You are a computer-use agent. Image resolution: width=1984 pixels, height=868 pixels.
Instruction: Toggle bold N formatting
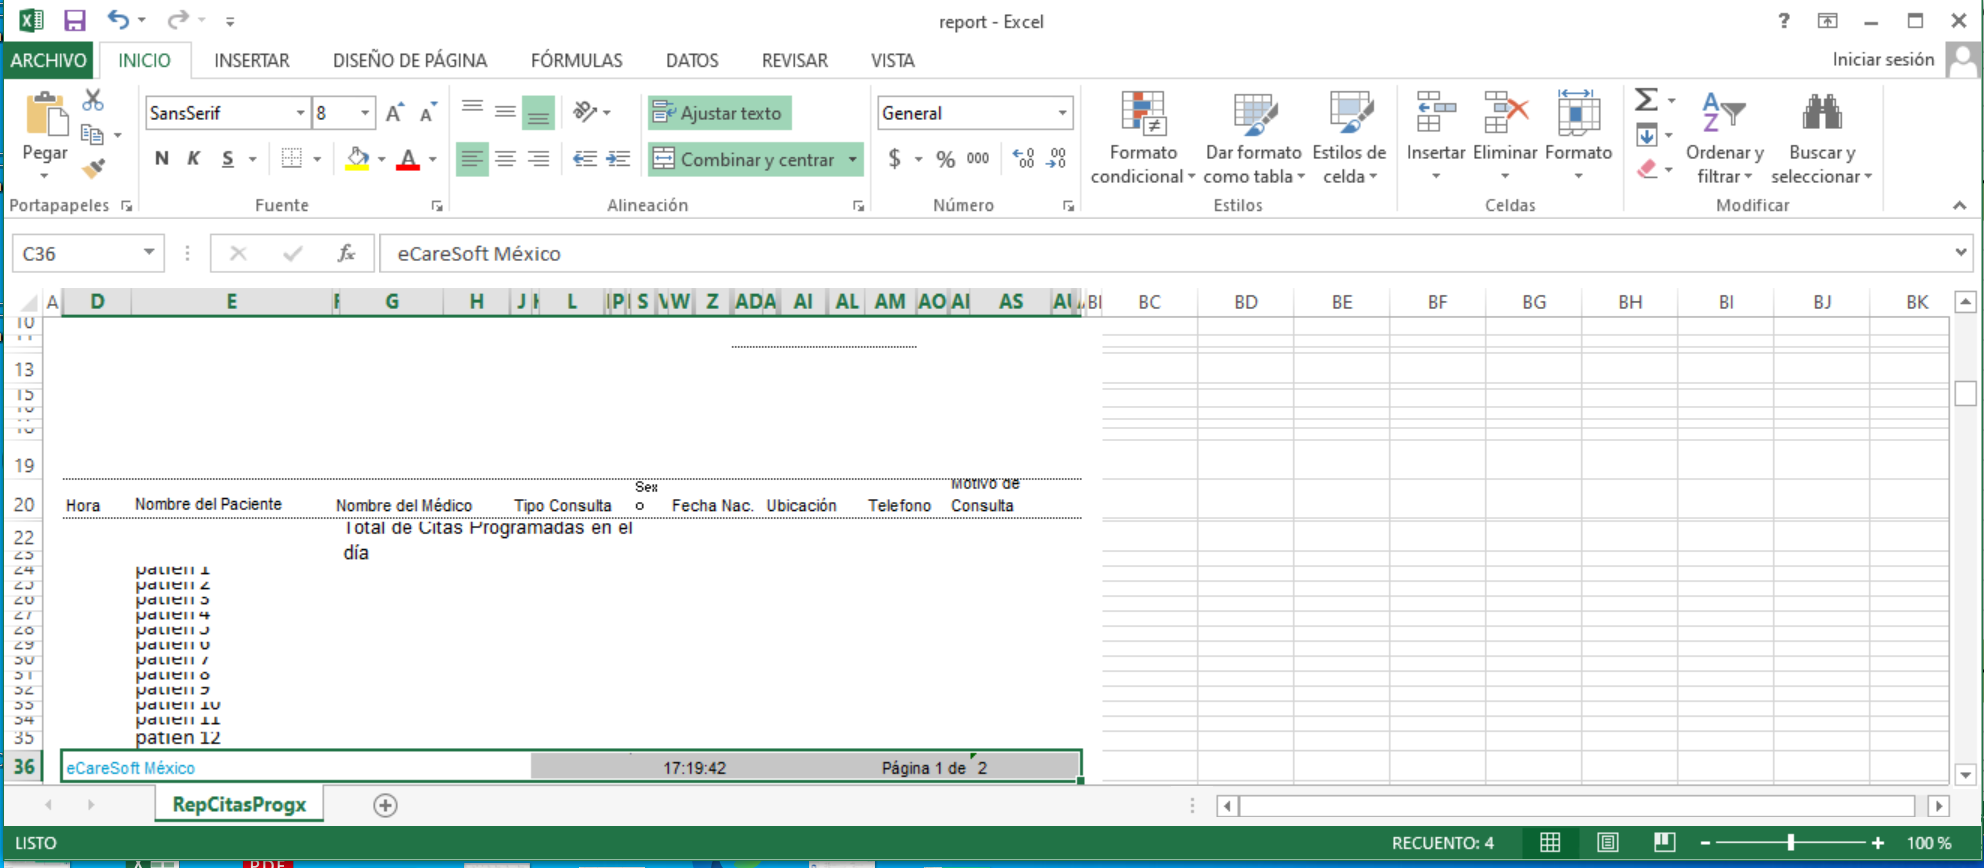(161, 159)
